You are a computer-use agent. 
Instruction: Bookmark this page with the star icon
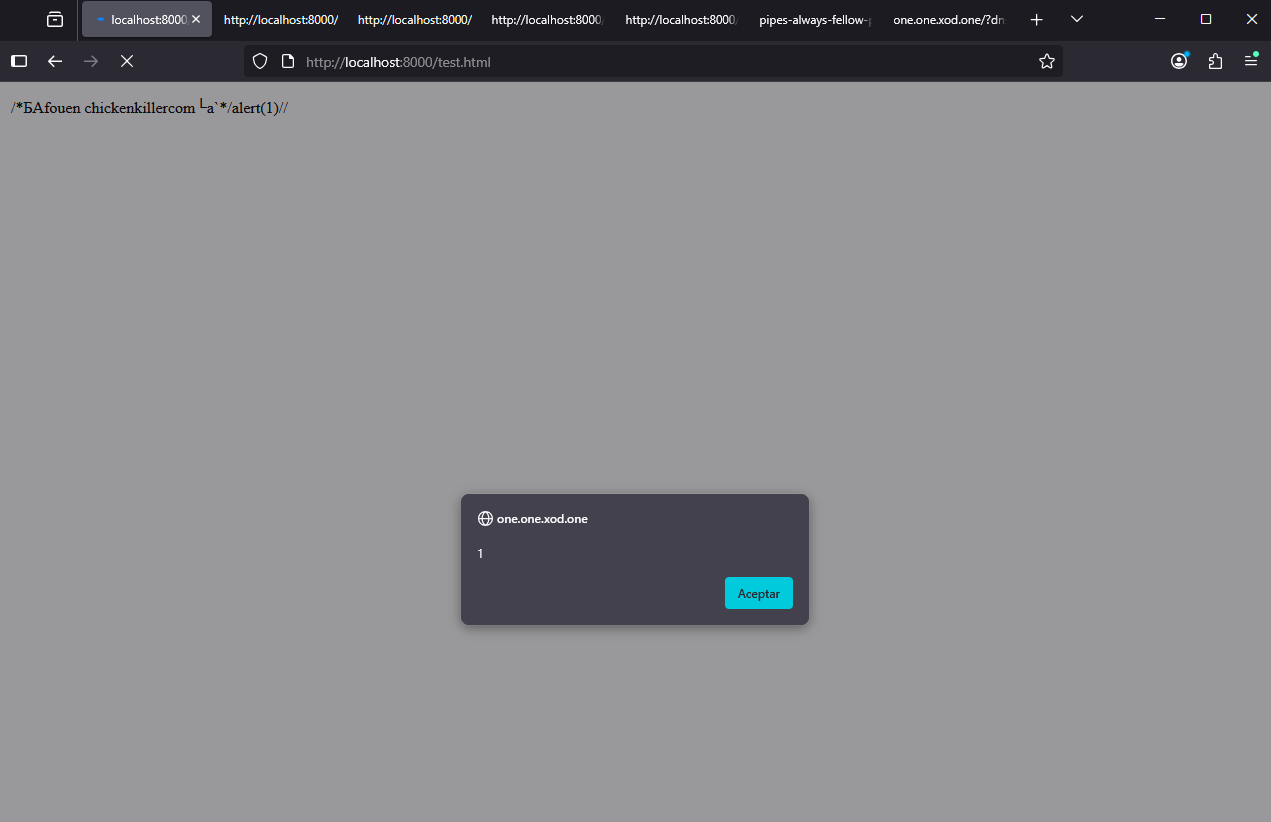(x=1046, y=61)
